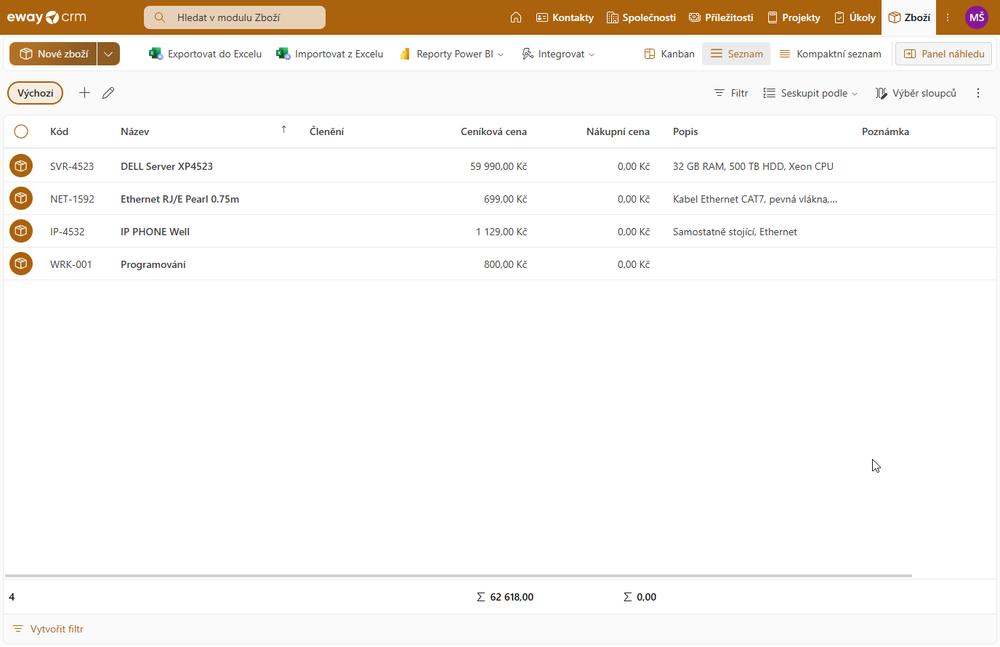Go to the Projekty module tab
Screen dimensions: 1000x647
click(794, 17)
